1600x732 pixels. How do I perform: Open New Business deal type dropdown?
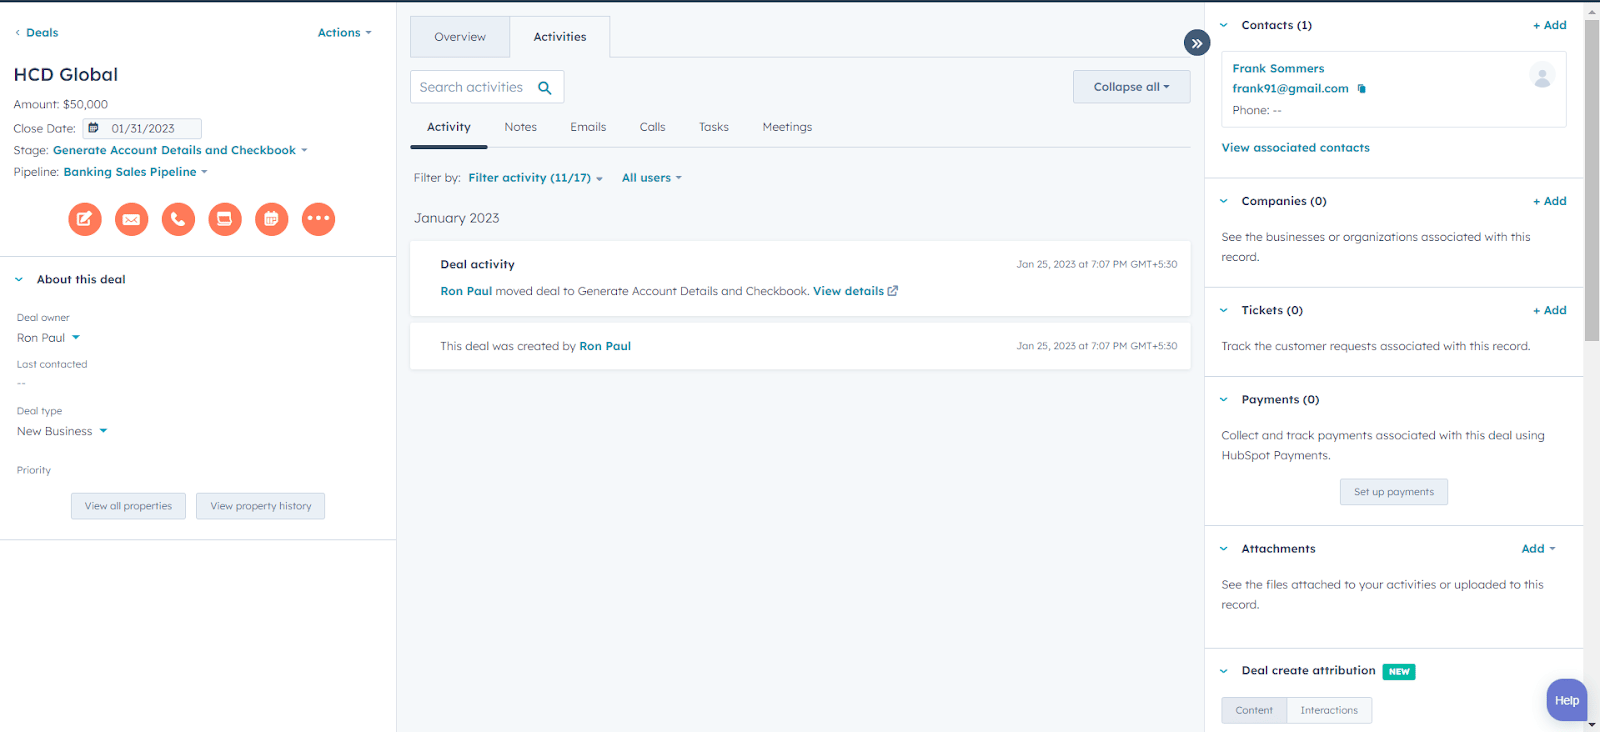point(62,432)
